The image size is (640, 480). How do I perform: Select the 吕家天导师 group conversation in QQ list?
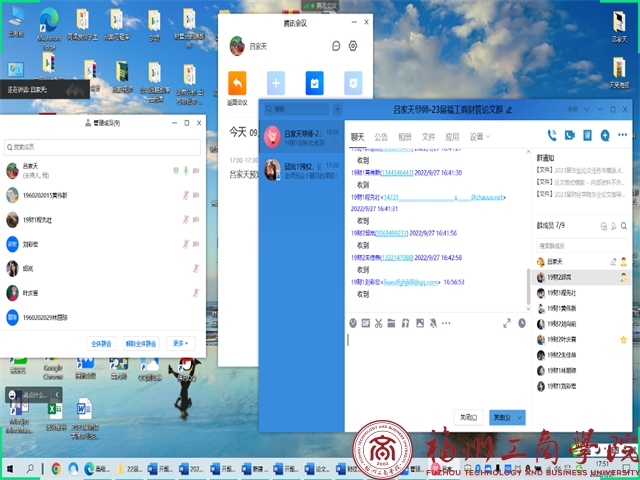click(301, 137)
